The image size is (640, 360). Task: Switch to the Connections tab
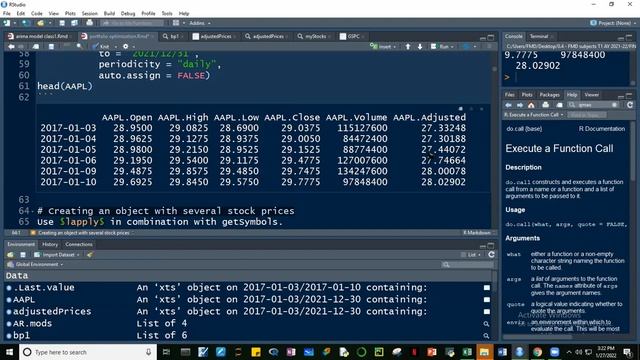[79, 244]
